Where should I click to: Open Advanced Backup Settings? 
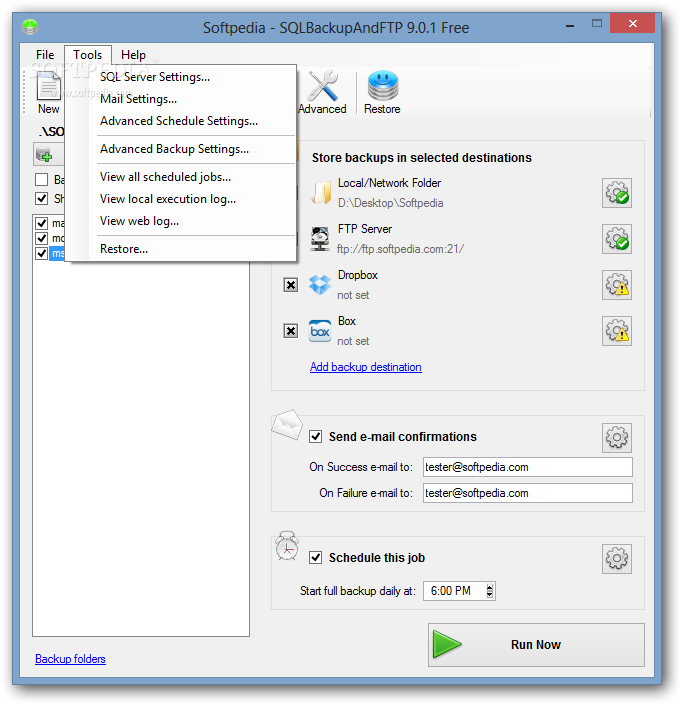pos(174,149)
